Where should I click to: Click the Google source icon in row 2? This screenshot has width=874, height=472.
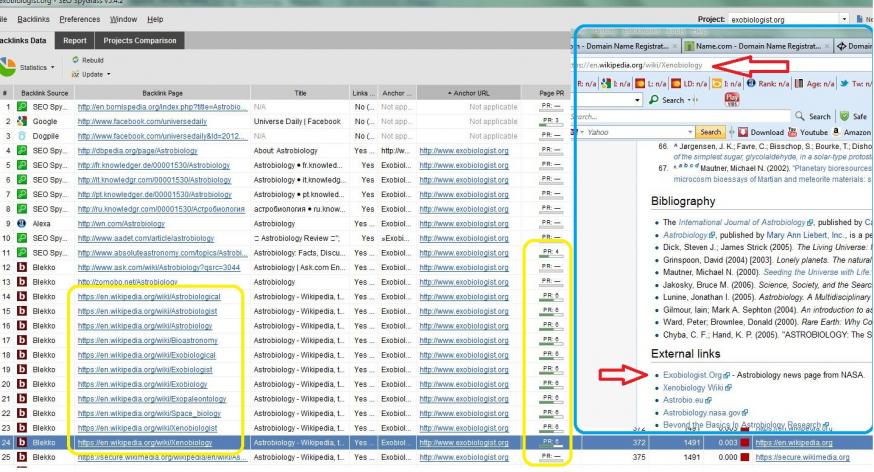coord(22,121)
